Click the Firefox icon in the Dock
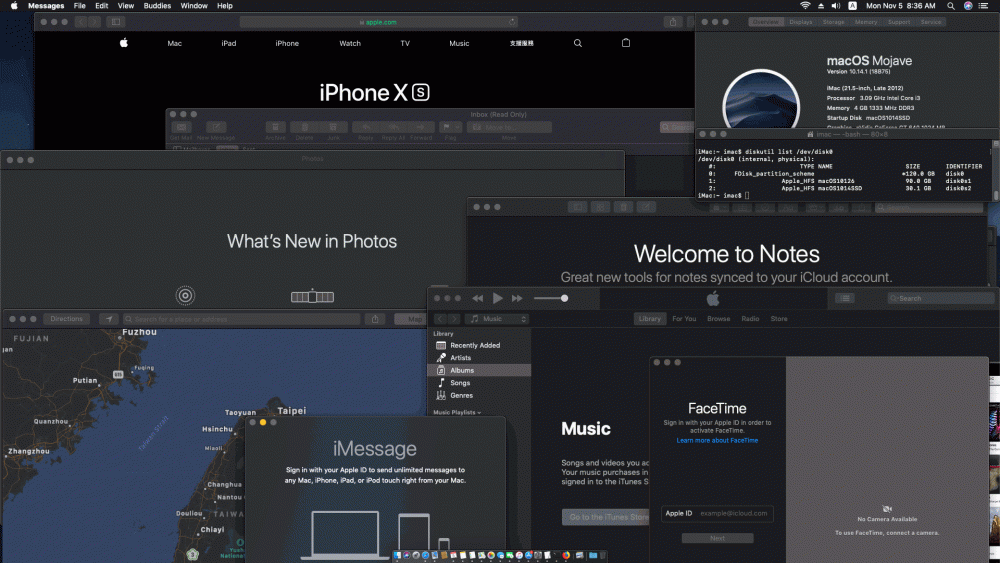This screenshot has height=563, width=1000. coord(566,555)
